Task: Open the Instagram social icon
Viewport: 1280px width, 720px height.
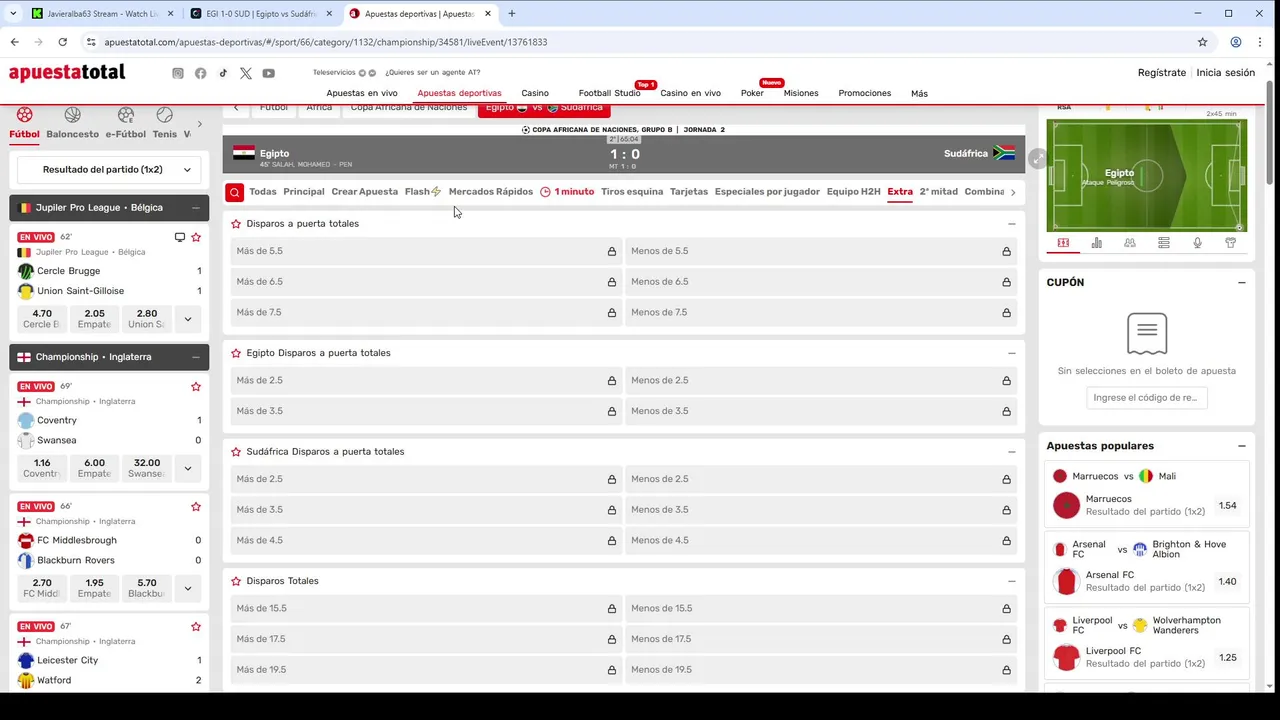Action: 178,73
